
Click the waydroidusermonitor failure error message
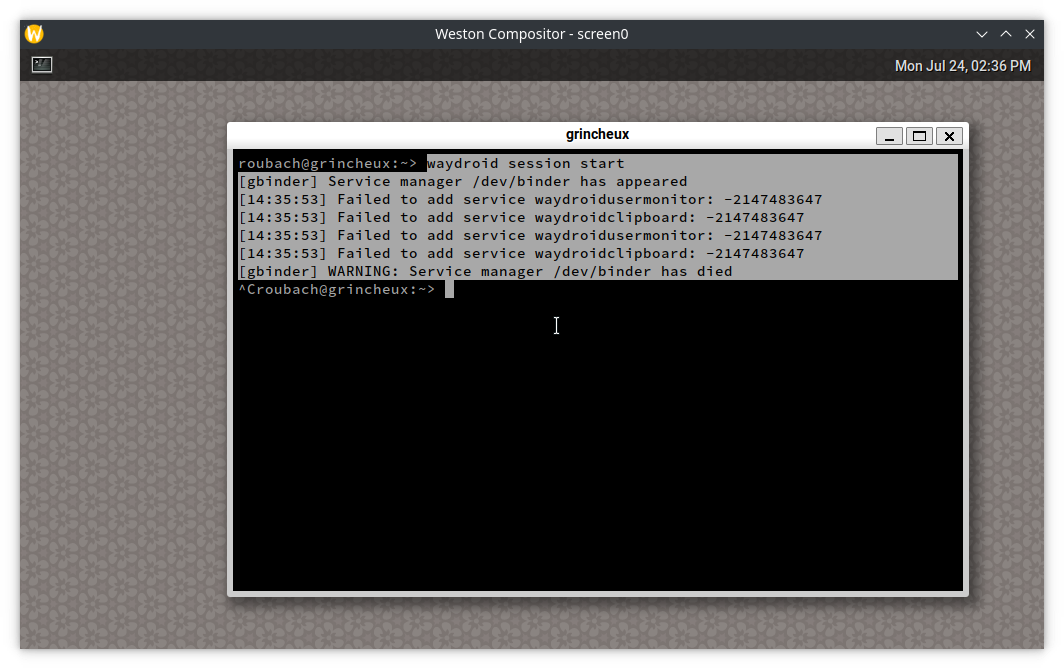point(530,199)
